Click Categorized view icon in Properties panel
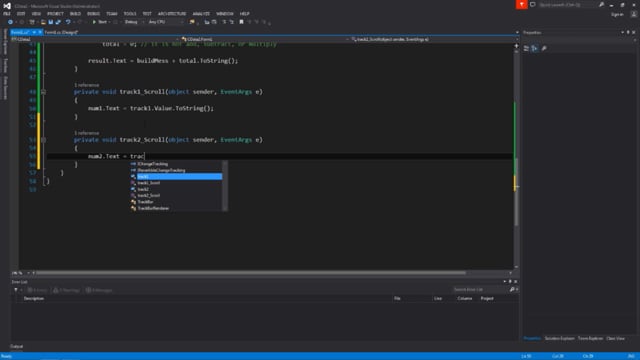 pos(526,49)
